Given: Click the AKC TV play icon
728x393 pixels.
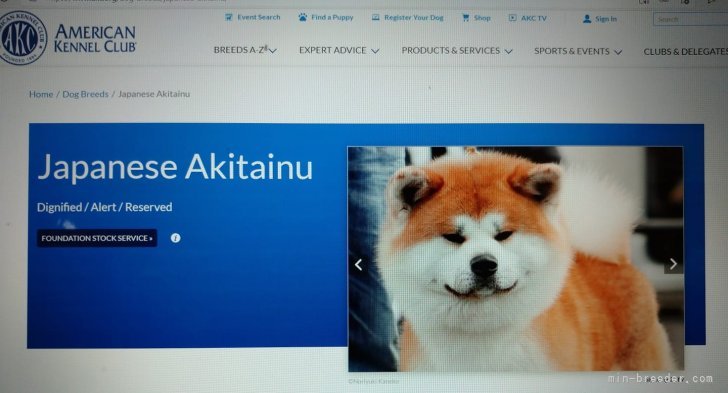Looking at the screenshot, I should coord(513,18).
